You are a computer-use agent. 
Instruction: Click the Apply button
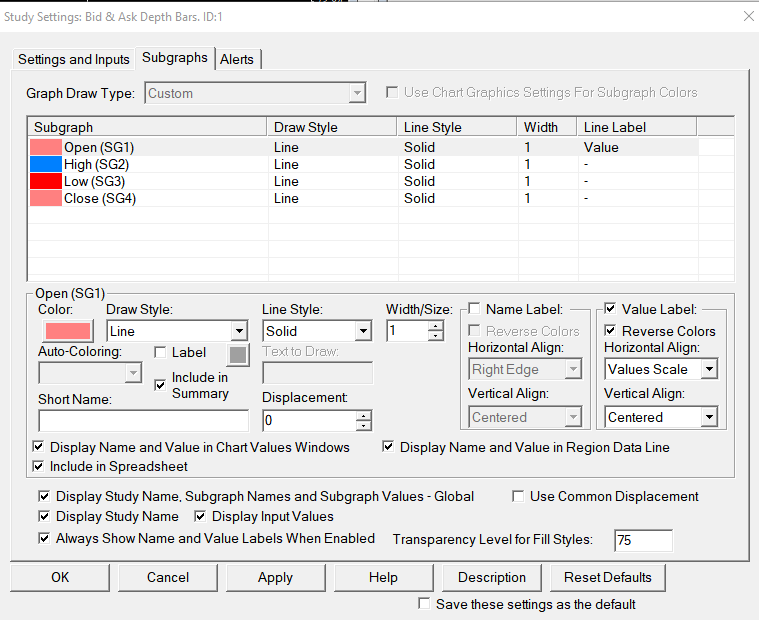(275, 577)
